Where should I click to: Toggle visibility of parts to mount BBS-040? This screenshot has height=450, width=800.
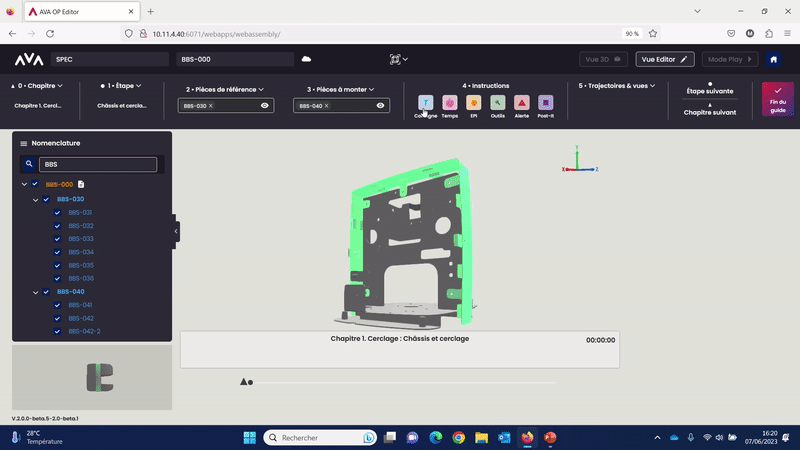point(380,106)
